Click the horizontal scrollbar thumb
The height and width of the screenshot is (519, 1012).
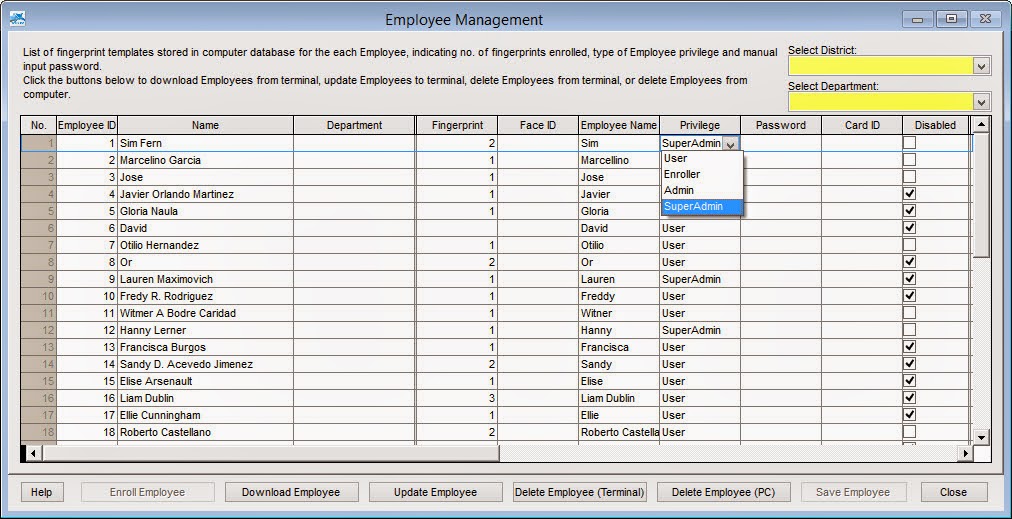270,453
